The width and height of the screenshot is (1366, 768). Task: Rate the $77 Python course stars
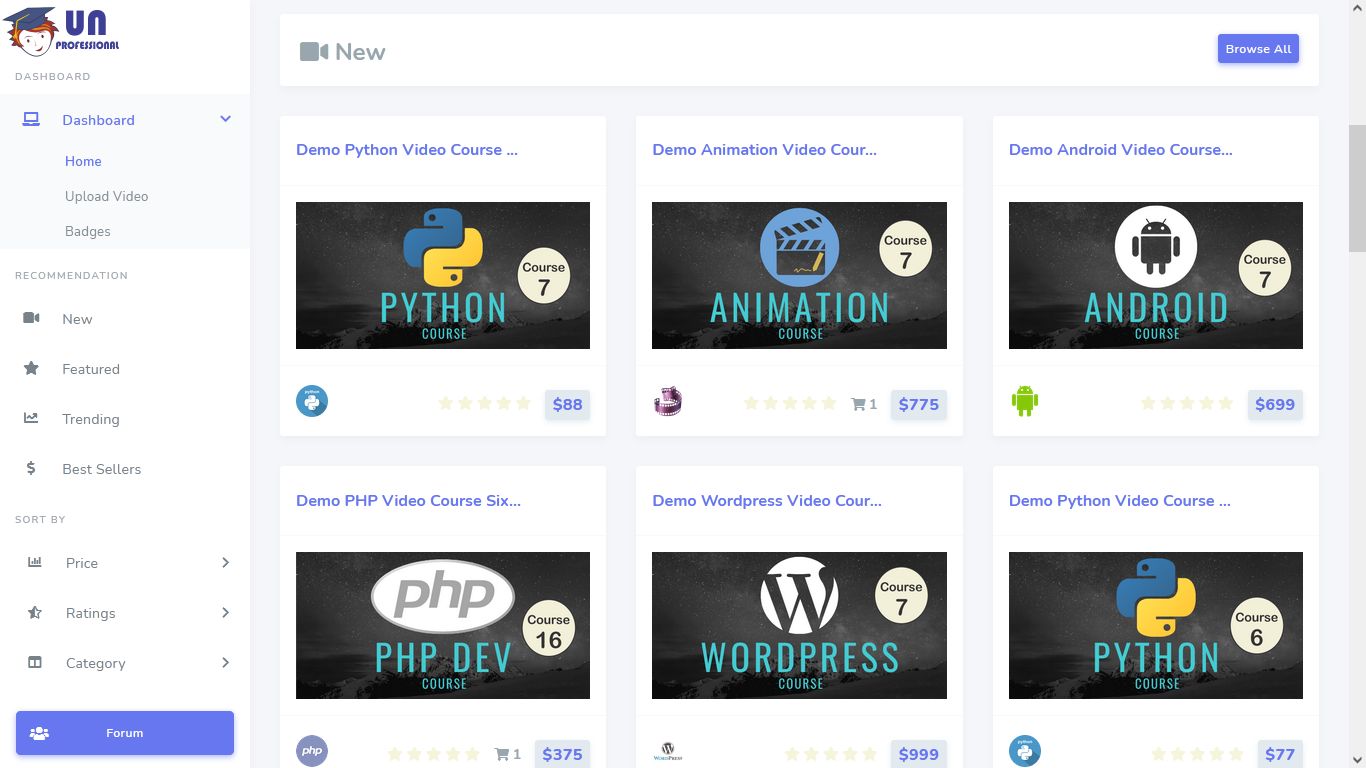pos(1197,753)
